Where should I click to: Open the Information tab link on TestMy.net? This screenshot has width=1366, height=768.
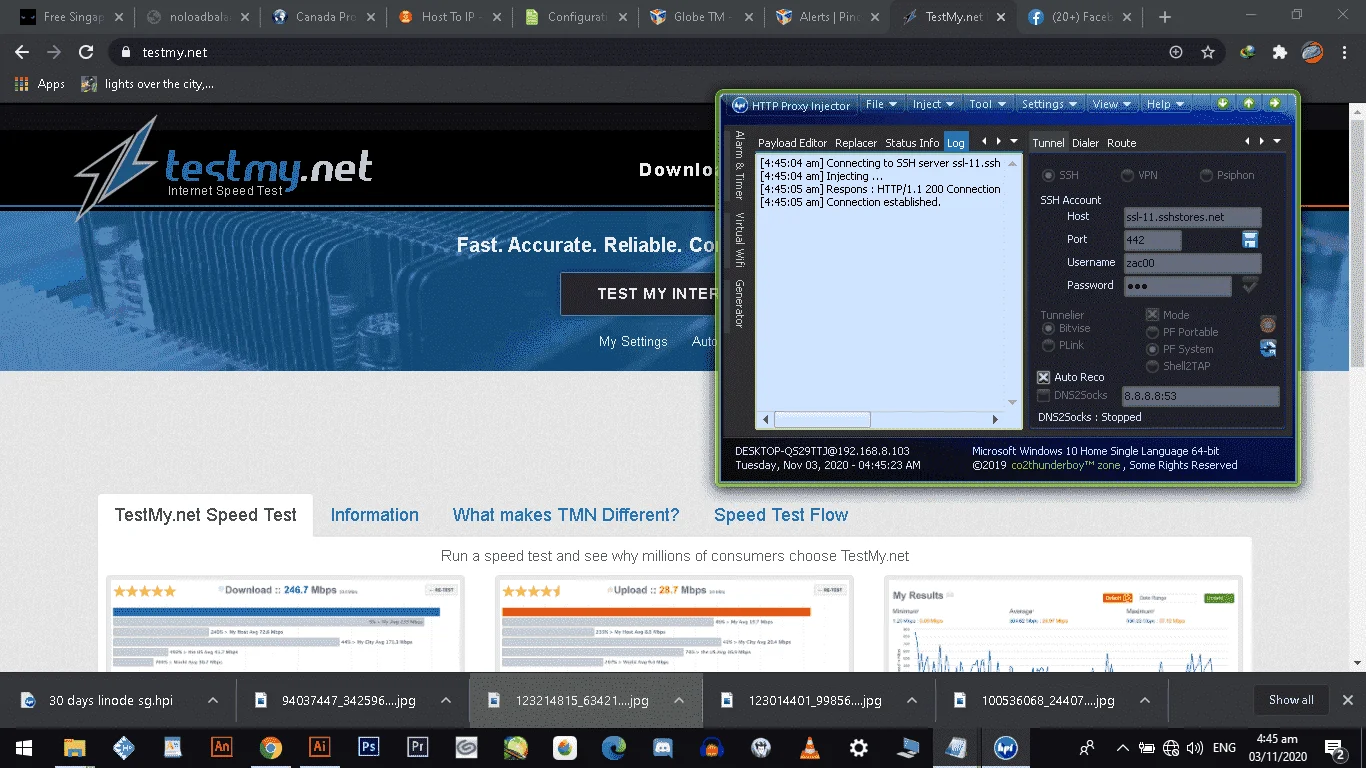pyautogui.click(x=375, y=515)
